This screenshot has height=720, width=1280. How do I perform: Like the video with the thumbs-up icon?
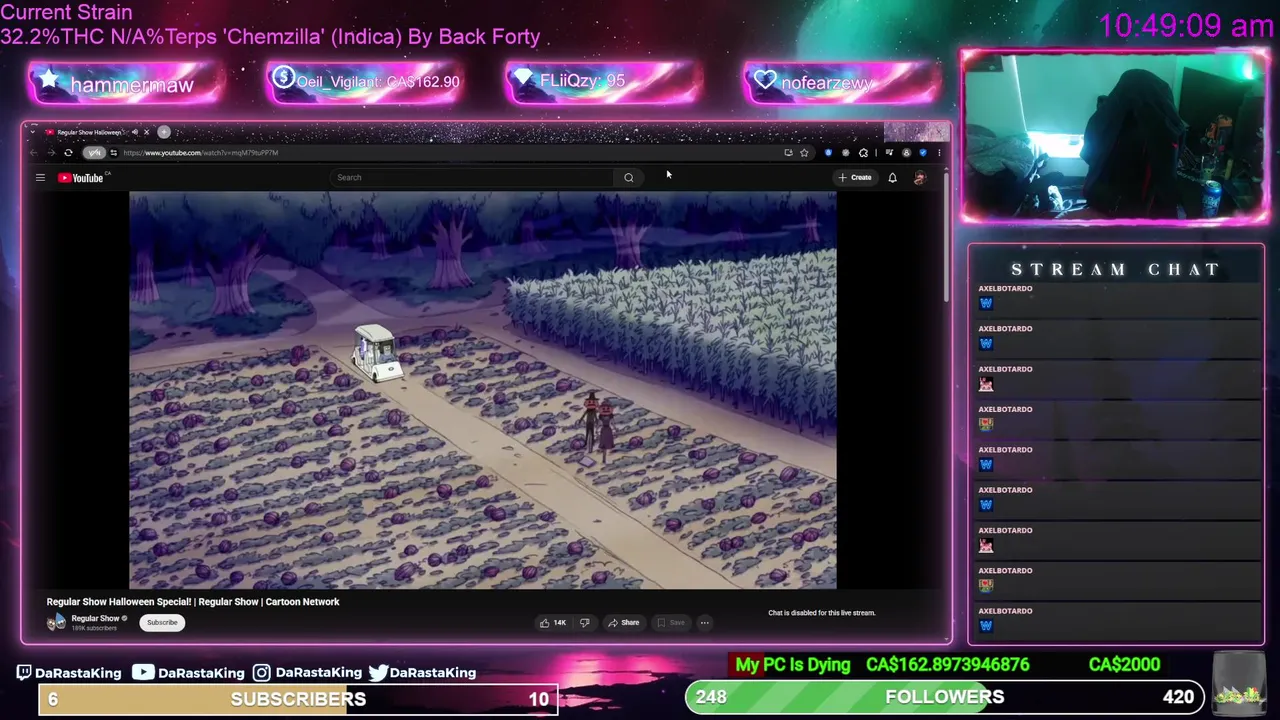(545, 623)
